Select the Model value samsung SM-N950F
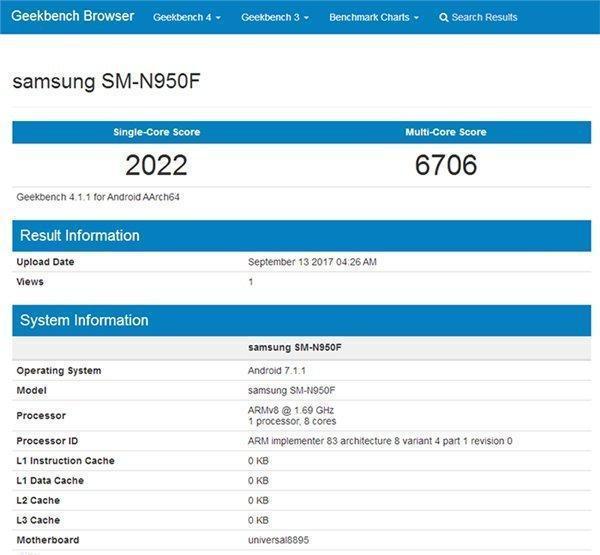This screenshot has width=600, height=555. pyautogui.click(x=292, y=391)
